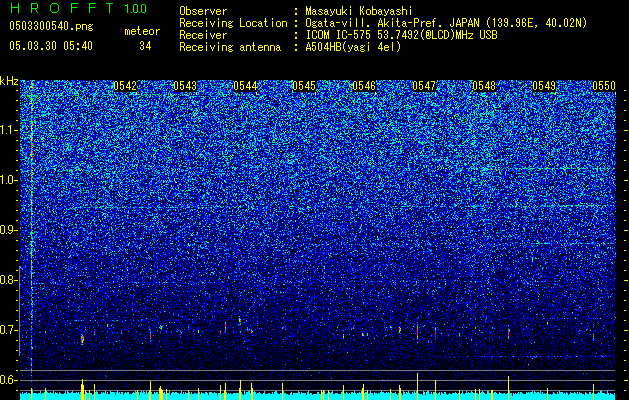The width and height of the screenshot is (629, 400).
Task: Click the Observer field label
Action: coord(203,11)
